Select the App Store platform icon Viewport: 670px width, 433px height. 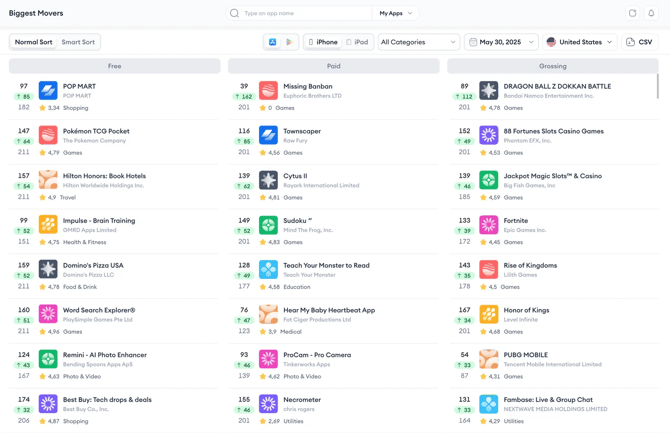tap(273, 42)
